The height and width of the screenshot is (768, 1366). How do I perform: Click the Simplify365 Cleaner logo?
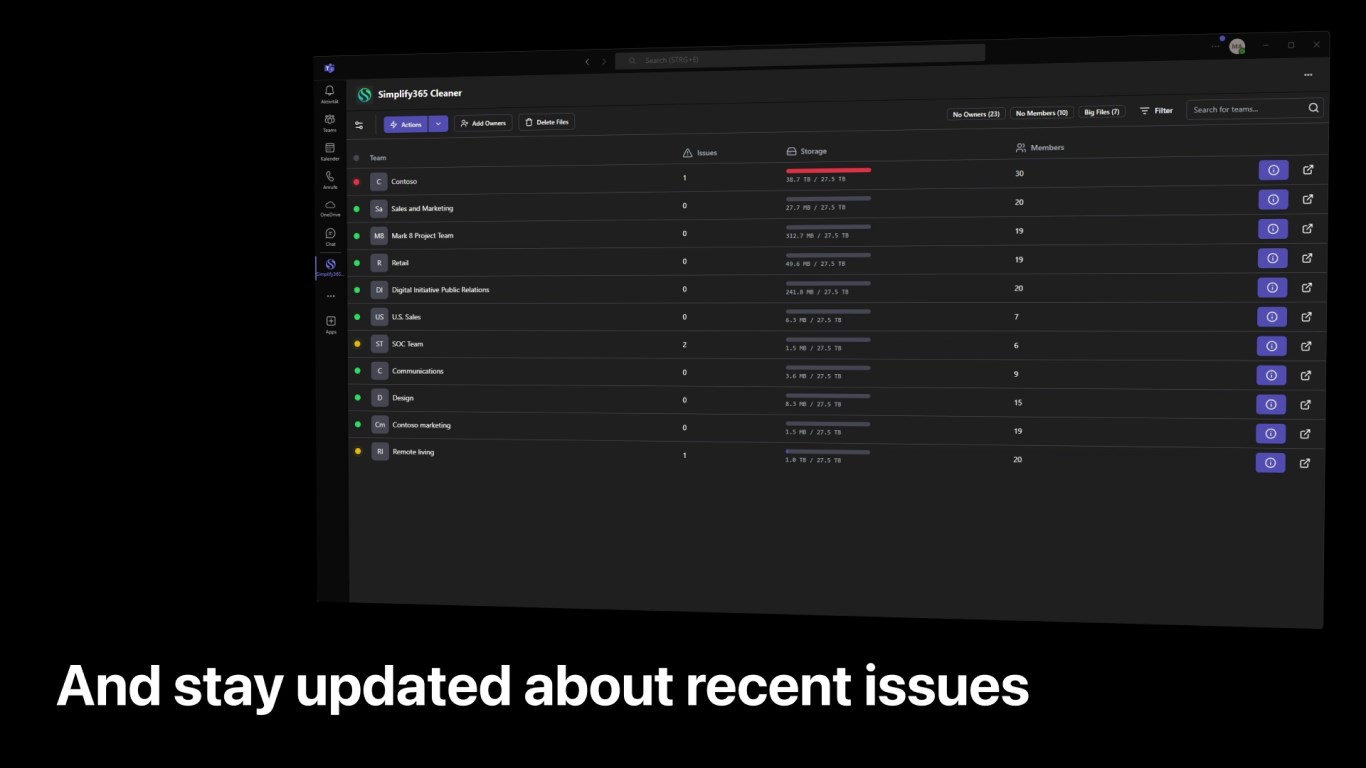(364, 95)
